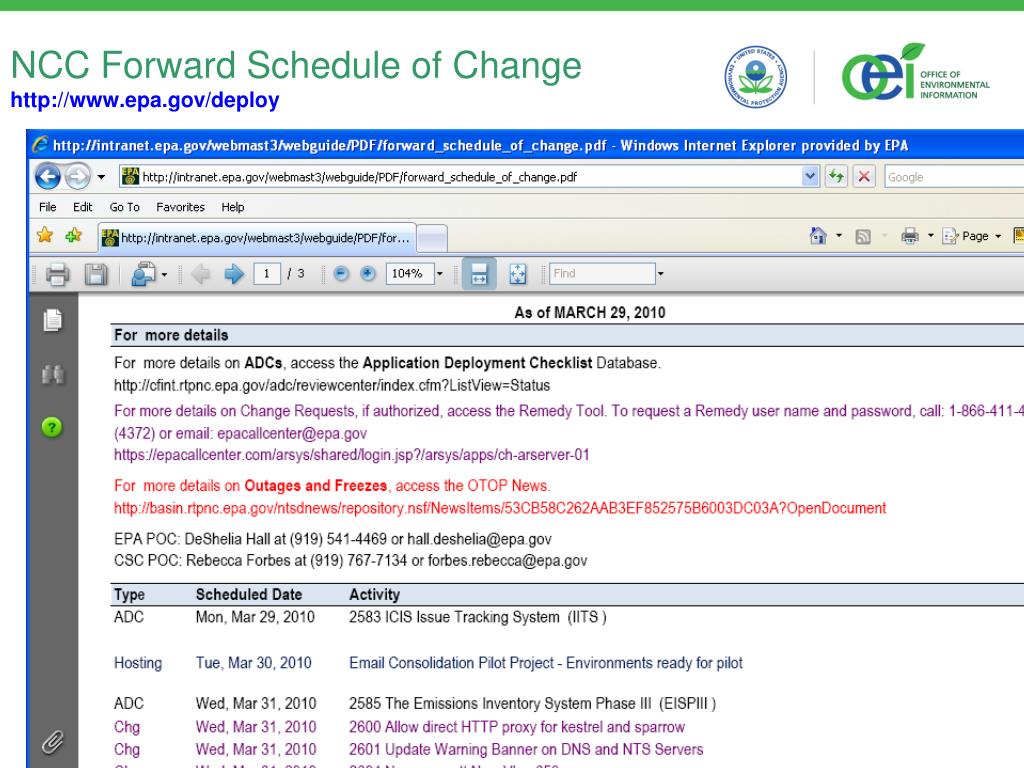This screenshot has width=1024, height=768.
Task: Click the basin.rtpnc.epa.gov OTOP News URL
Action: pos(500,508)
